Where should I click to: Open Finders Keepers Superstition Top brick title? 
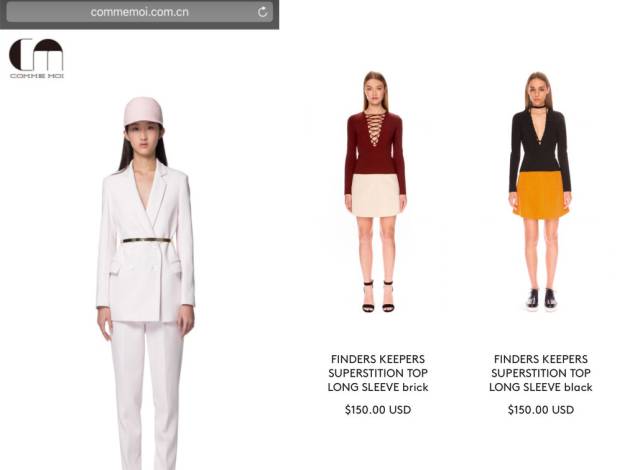tap(378, 373)
